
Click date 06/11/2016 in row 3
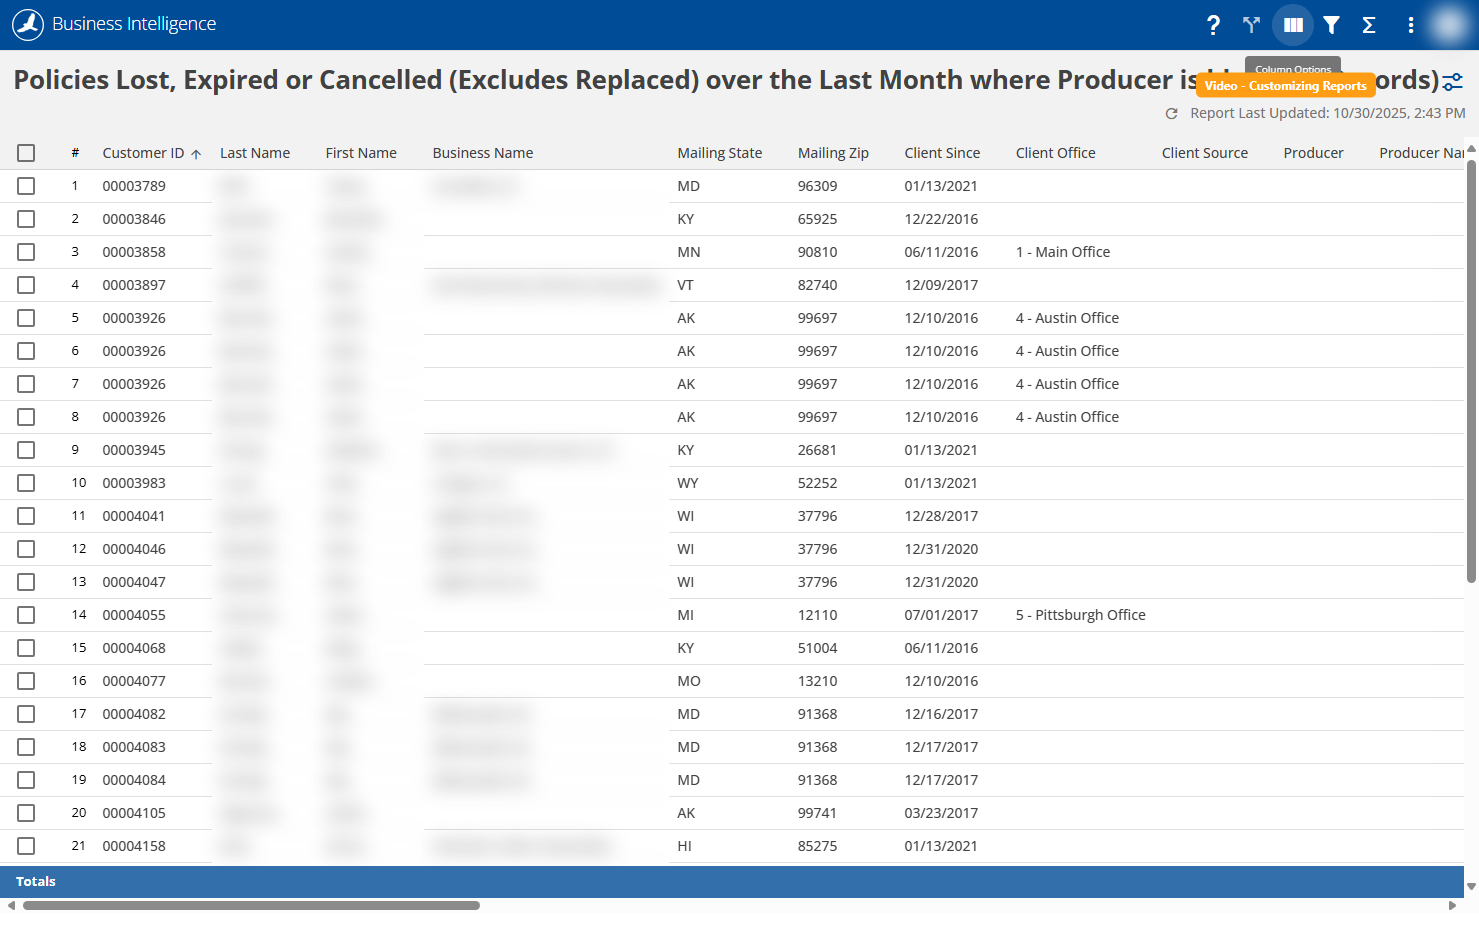pyautogui.click(x=941, y=252)
